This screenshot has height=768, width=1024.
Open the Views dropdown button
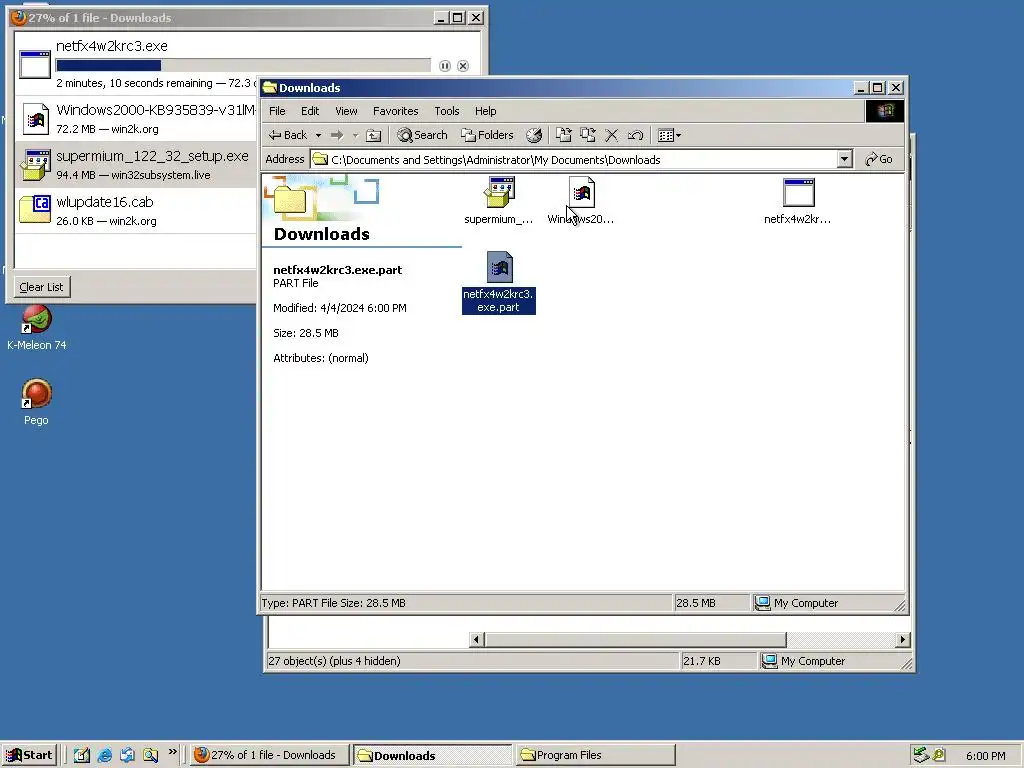pos(669,135)
